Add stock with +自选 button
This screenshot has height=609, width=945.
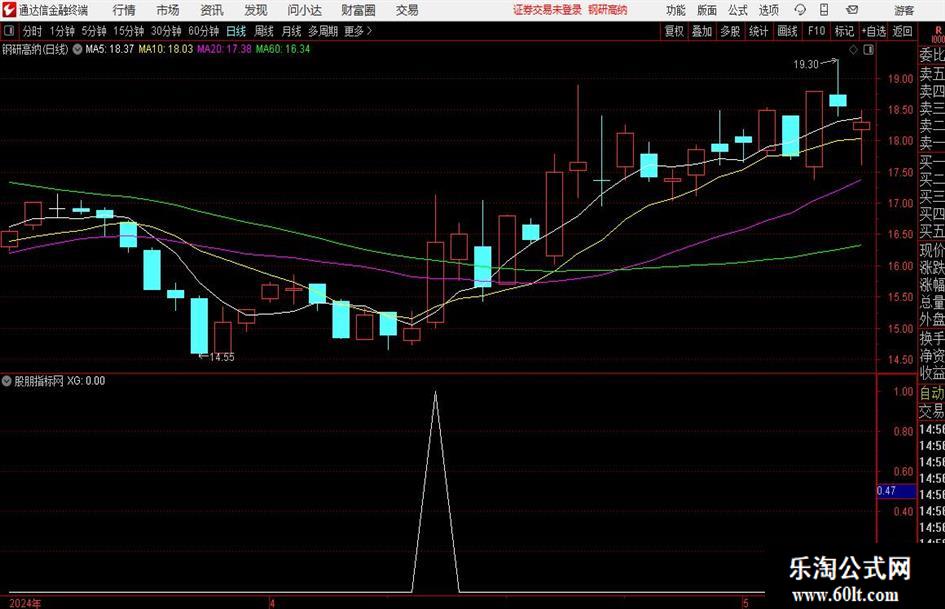pos(873,31)
